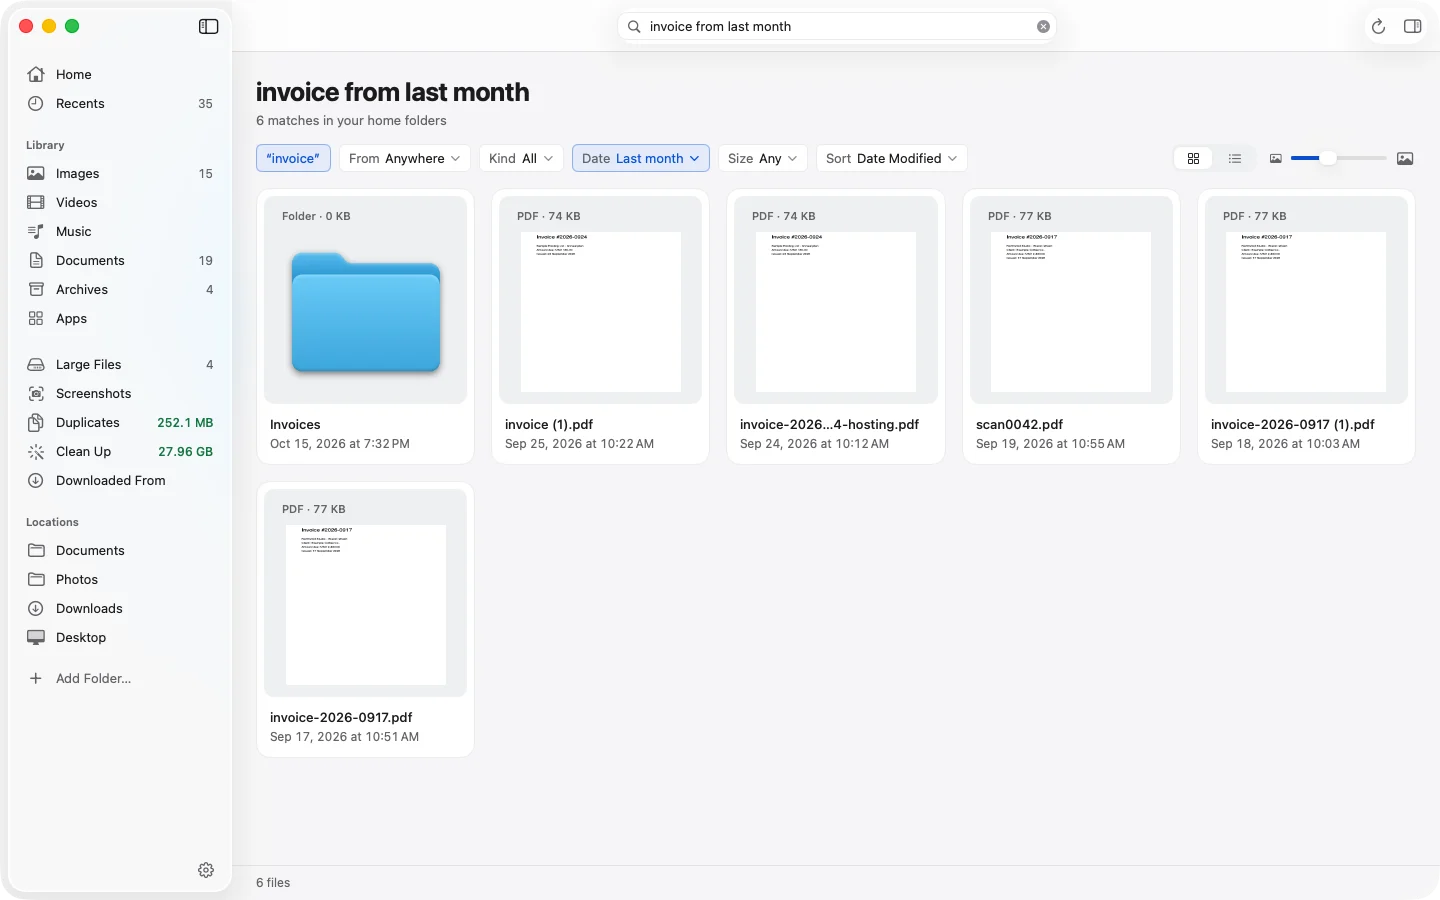
Task: Open the Desktop location
Action: [x=120, y=637]
